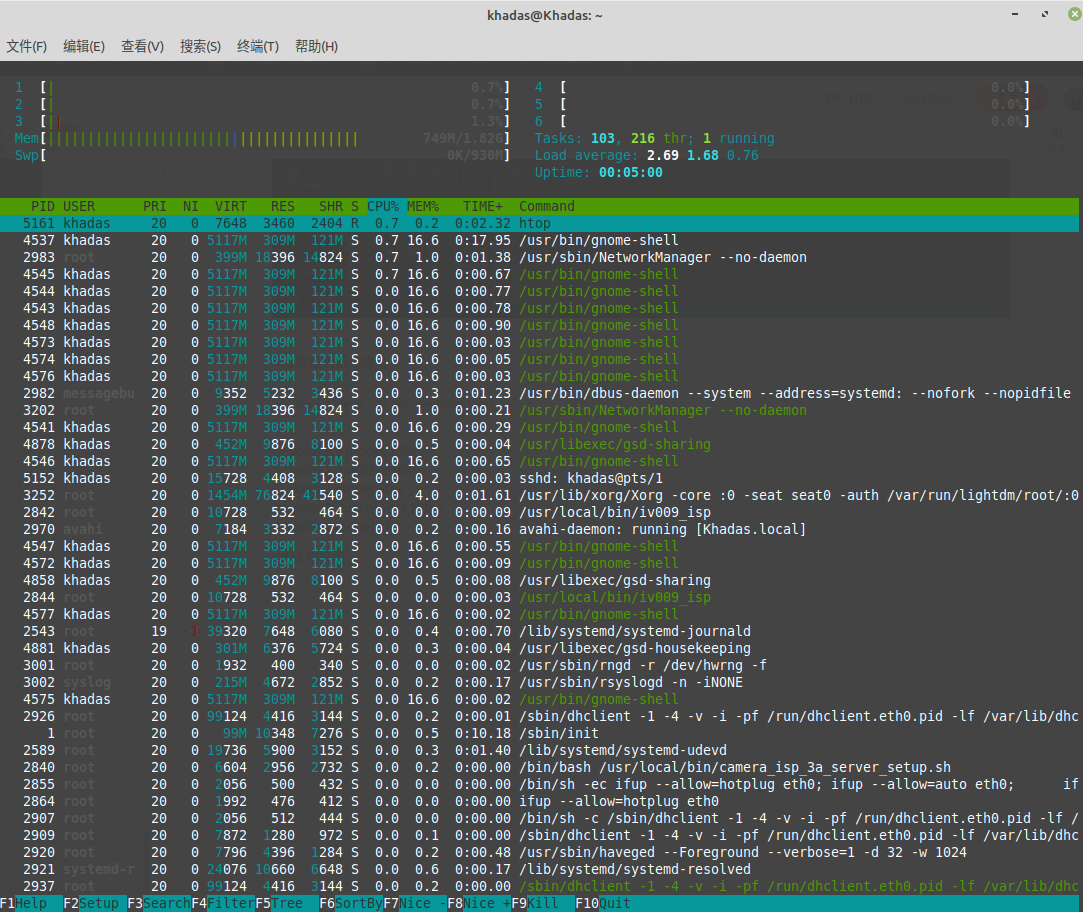This screenshot has width=1083, height=912.
Task: Select the haveged process row
Action: tap(539, 853)
